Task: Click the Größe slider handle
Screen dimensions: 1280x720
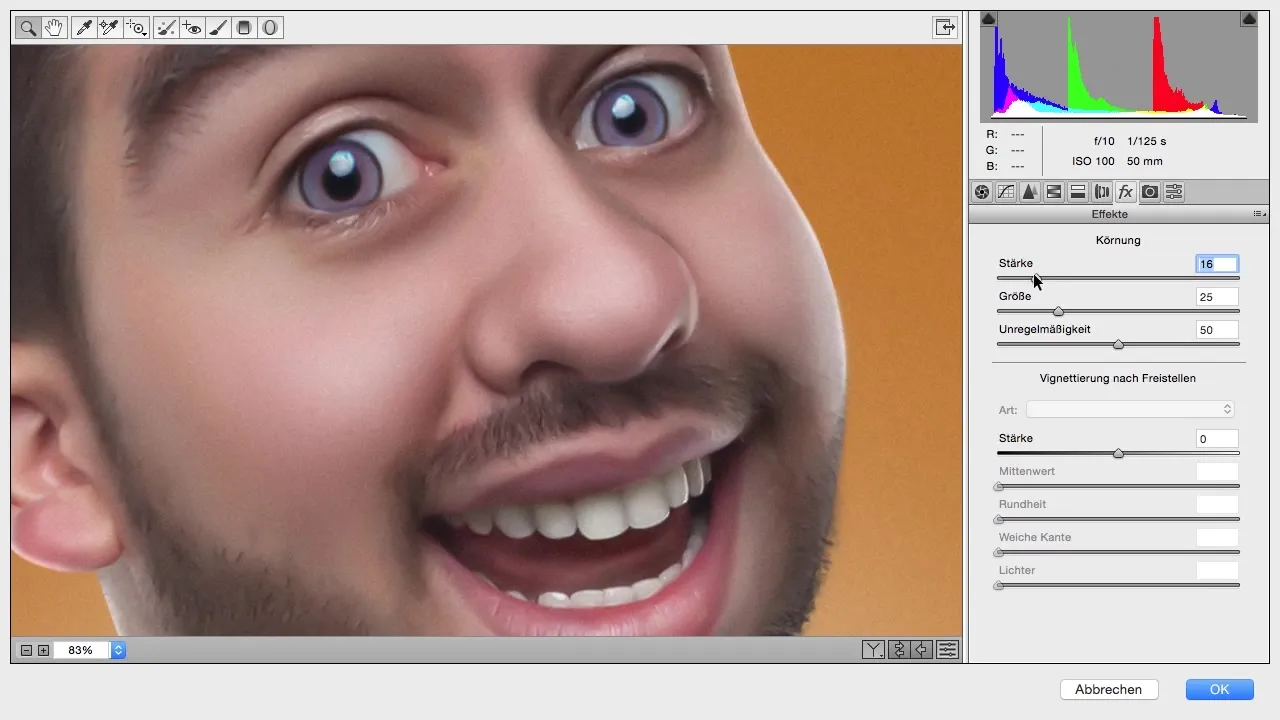Action: (1058, 311)
